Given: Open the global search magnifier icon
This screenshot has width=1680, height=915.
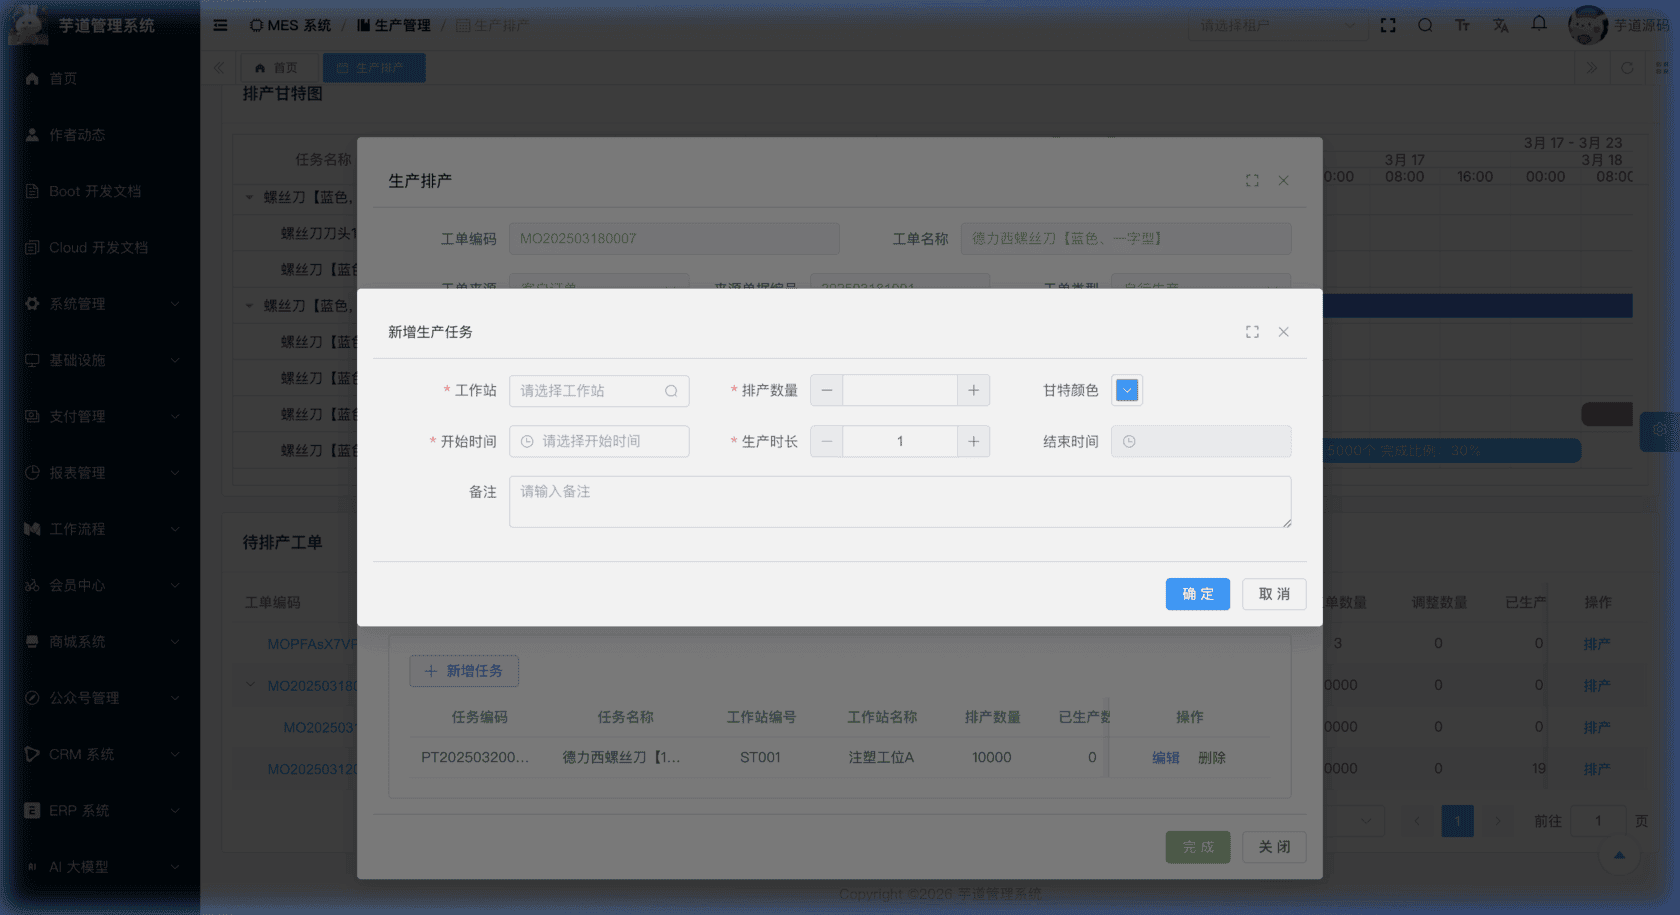Looking at the screenshot, I should point(1425,25).
